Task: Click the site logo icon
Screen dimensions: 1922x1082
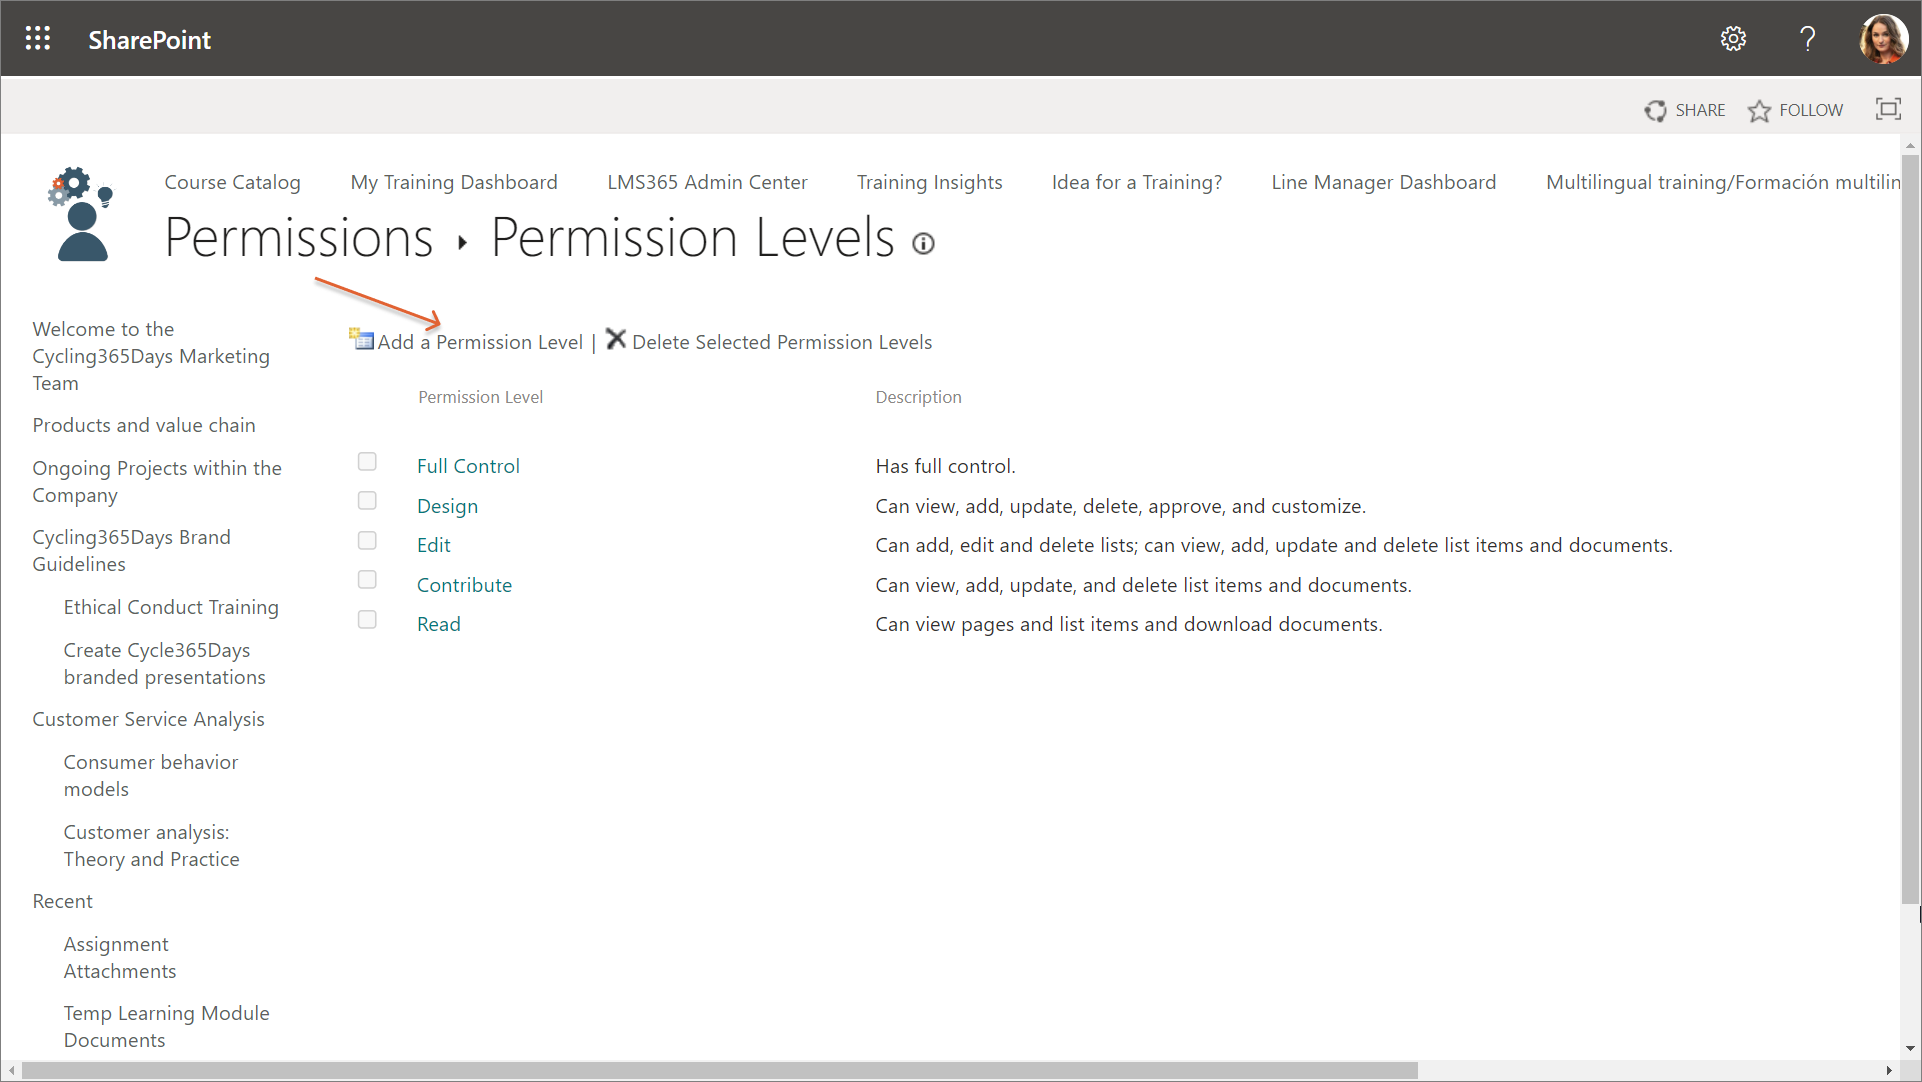Action: [x=81, y=215]
